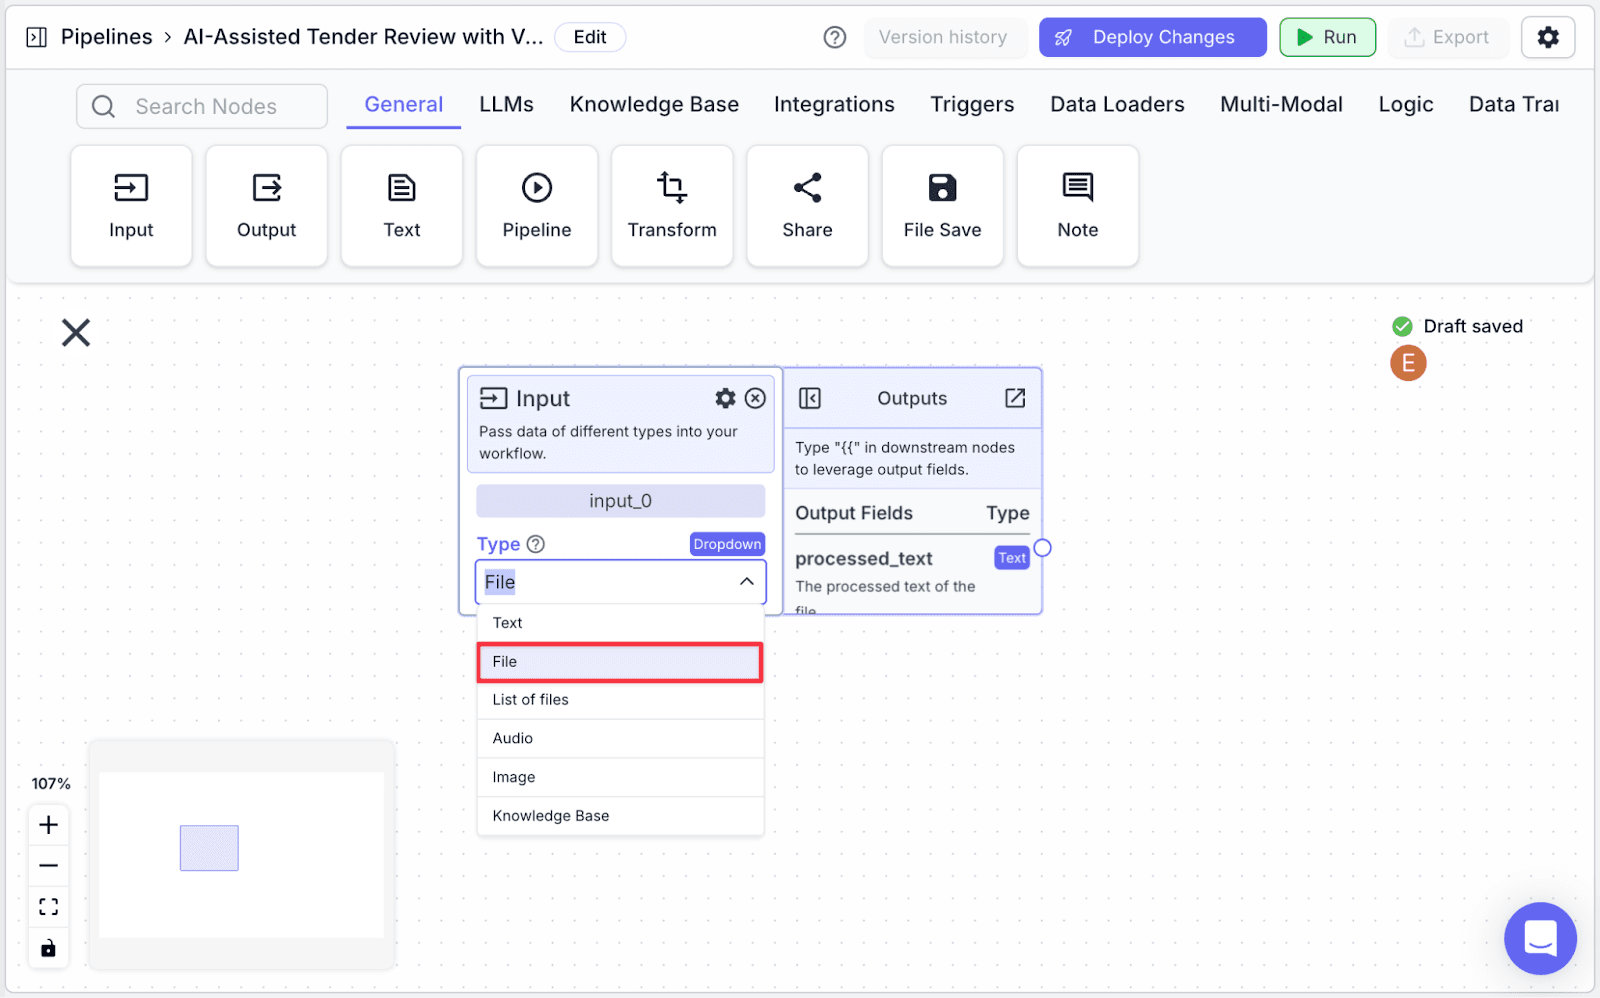Toggle canvas lock icon
The image size is (1600, 998).
[x=49, y=948]
